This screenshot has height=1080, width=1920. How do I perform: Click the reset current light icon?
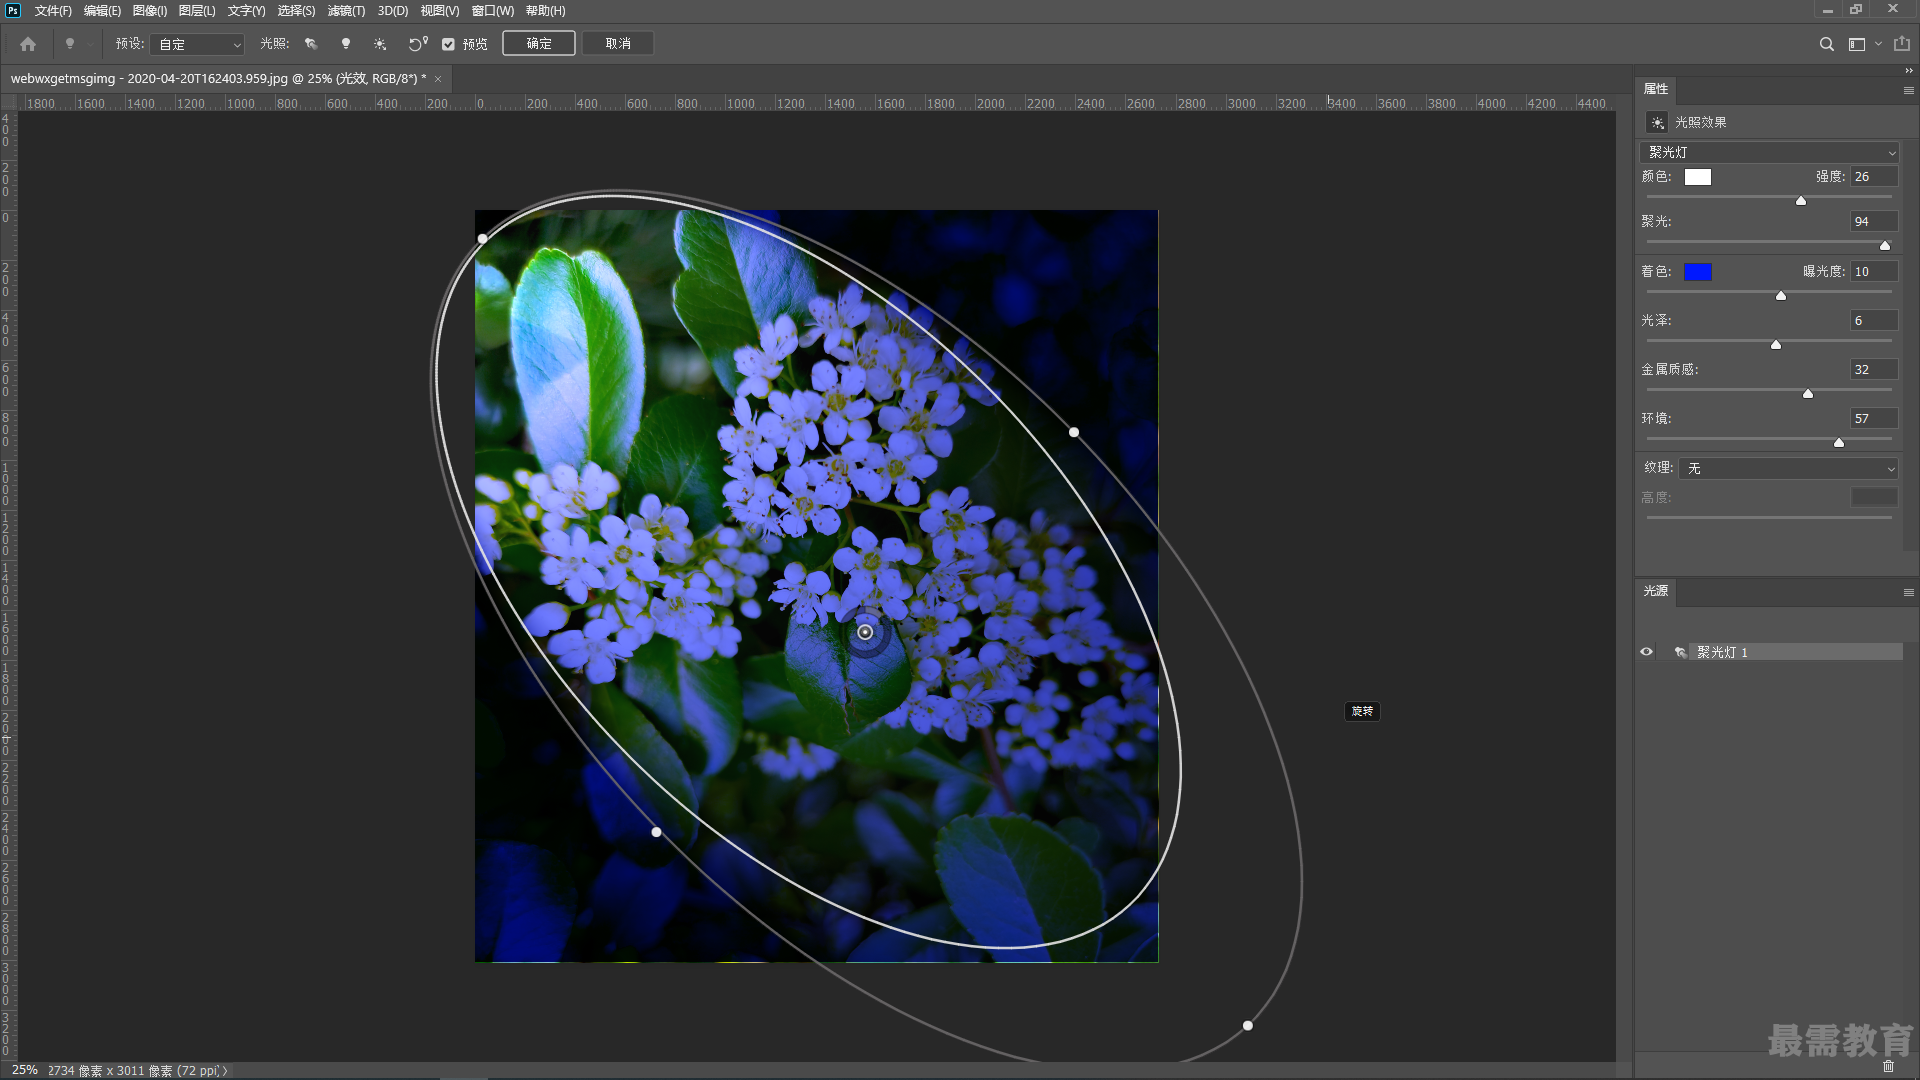coord(418,44)
